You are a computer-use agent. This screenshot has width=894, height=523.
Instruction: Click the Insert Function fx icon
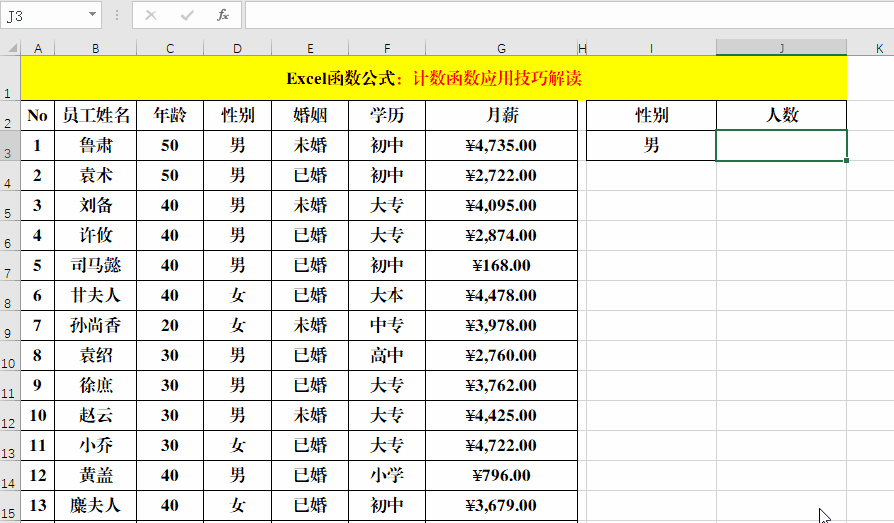click(223, 16)
